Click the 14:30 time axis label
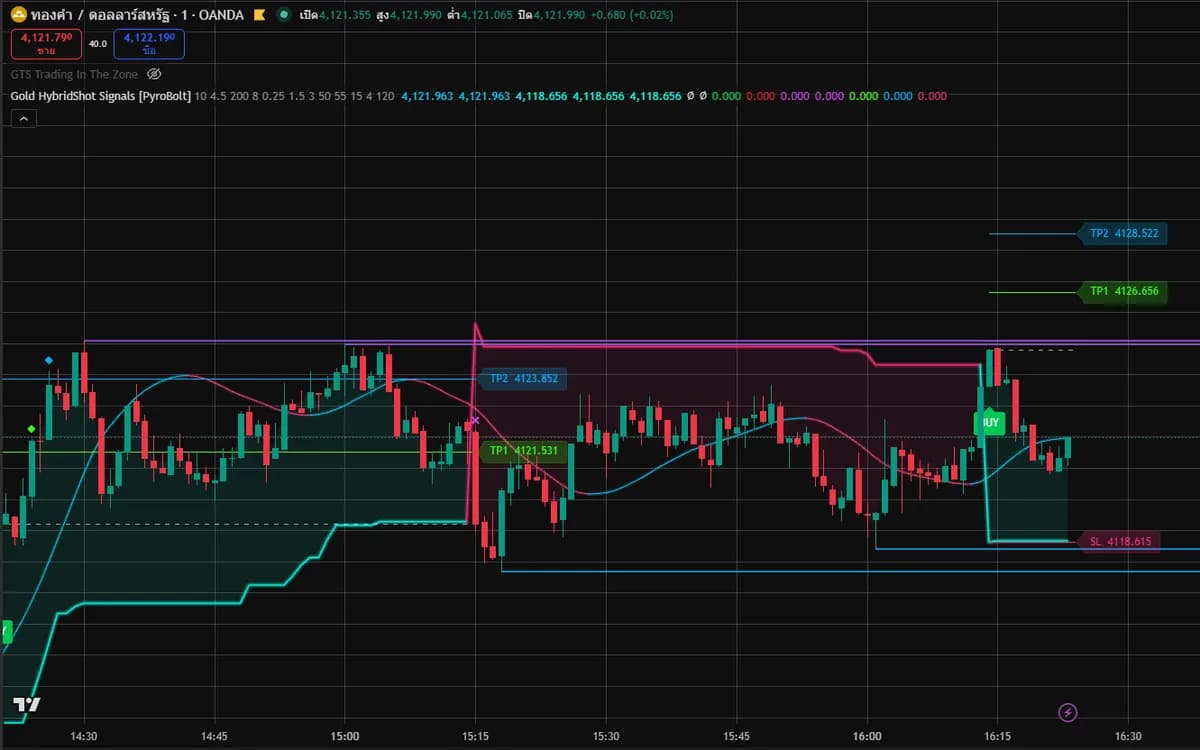1200x750 pixels. click(84, 735)
